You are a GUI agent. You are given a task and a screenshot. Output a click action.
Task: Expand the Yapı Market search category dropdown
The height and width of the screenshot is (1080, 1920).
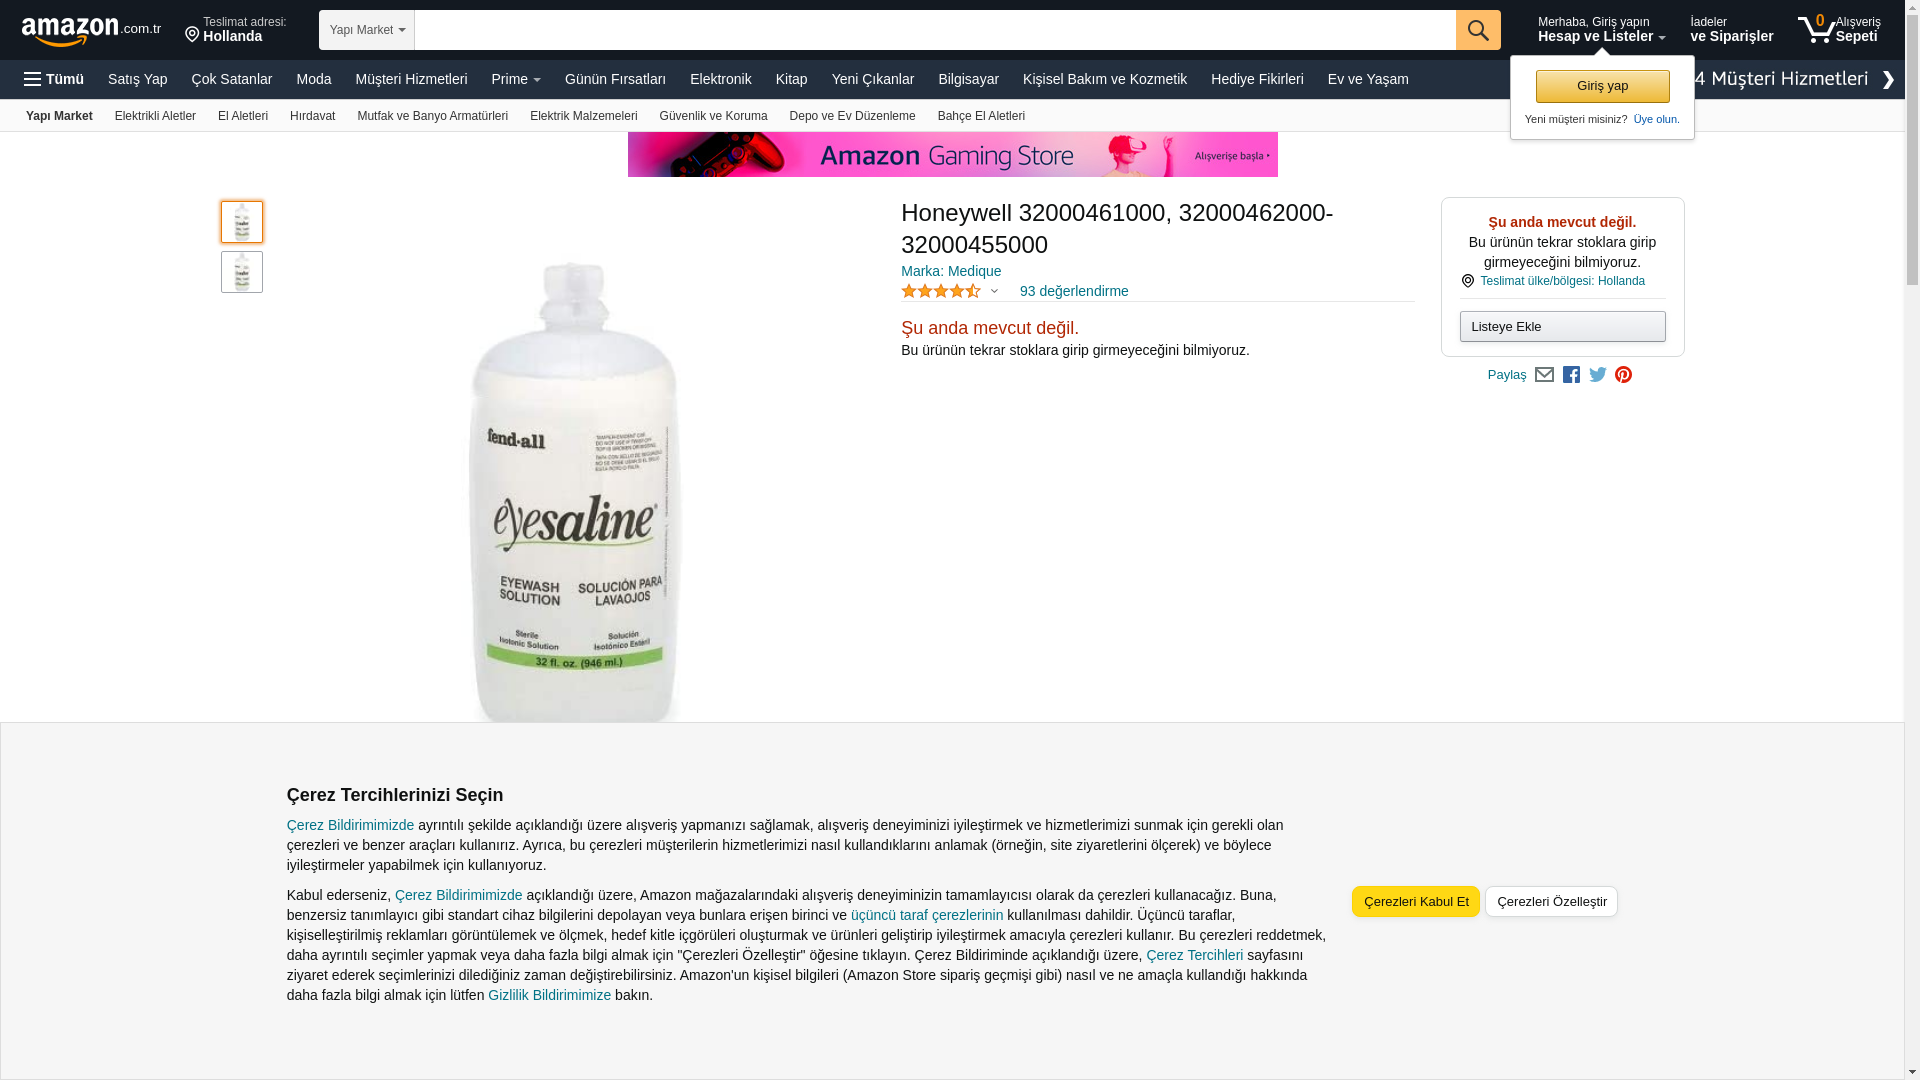[x=367, y=30]
